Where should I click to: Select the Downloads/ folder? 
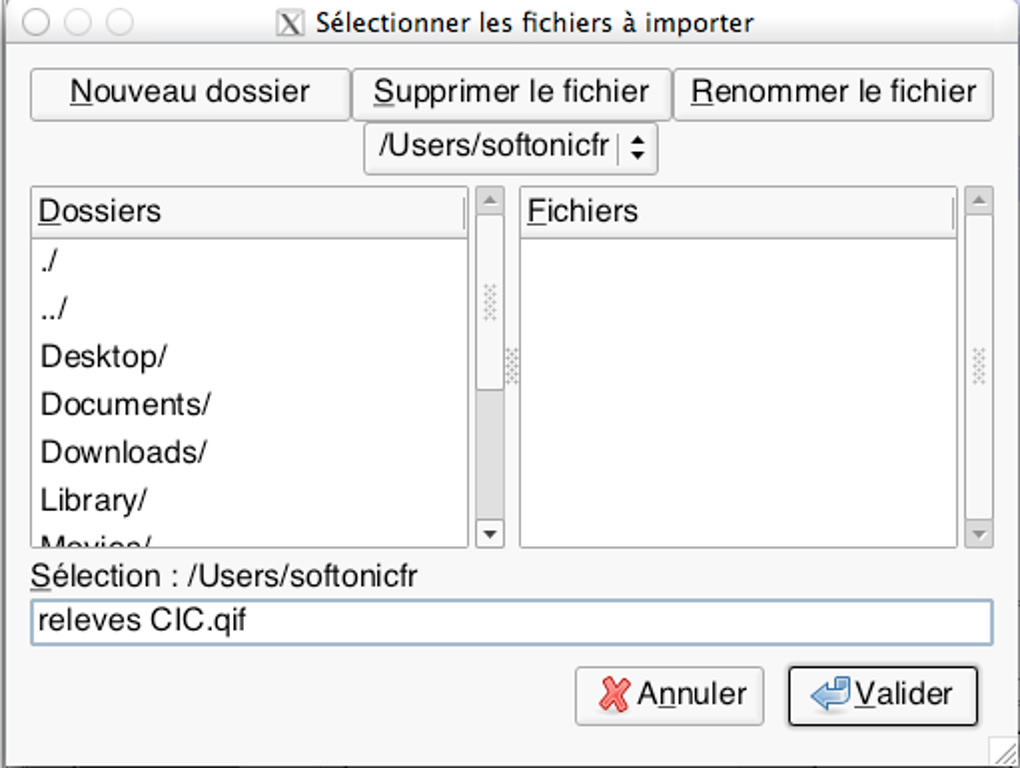coord(123,452)
